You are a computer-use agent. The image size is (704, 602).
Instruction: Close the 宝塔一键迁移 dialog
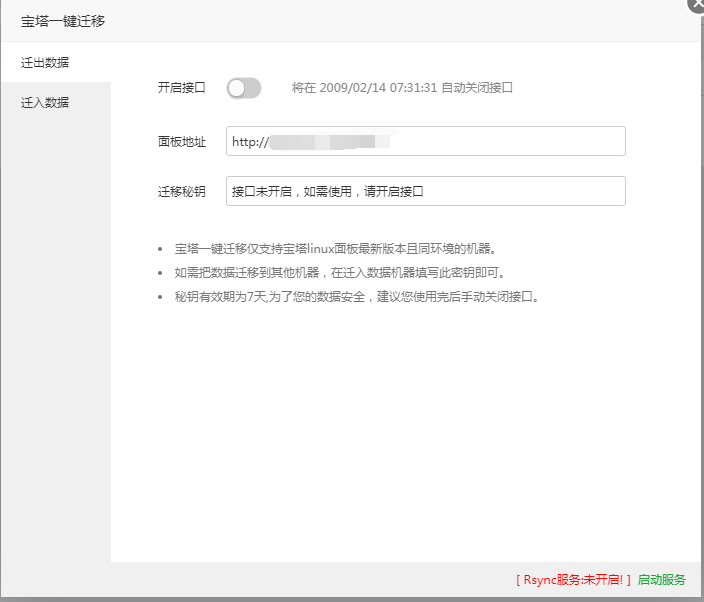[697, 4]
